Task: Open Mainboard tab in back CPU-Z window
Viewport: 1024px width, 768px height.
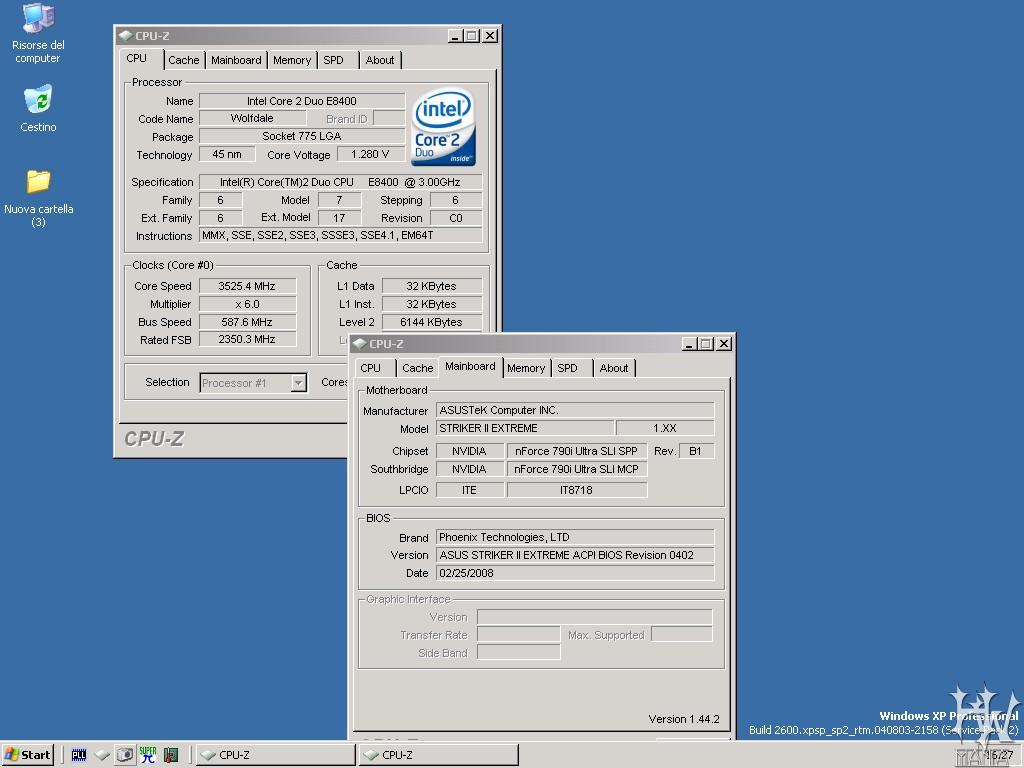Action: coord(236,60)
